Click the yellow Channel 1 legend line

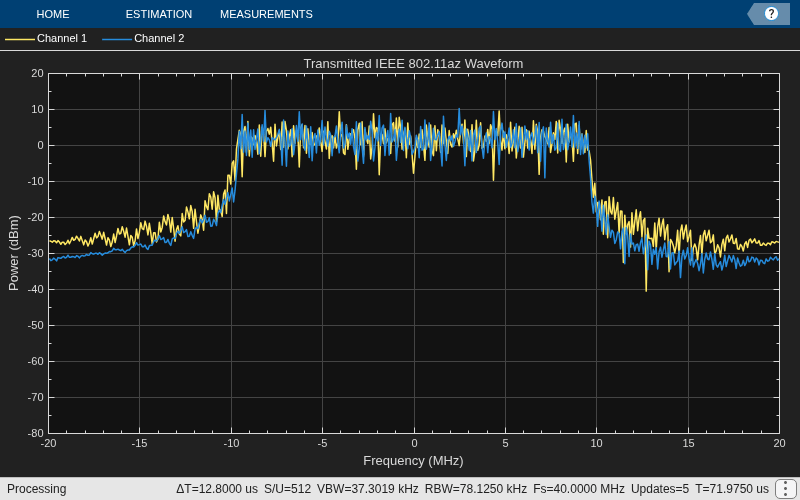click(x=19, y=39)
